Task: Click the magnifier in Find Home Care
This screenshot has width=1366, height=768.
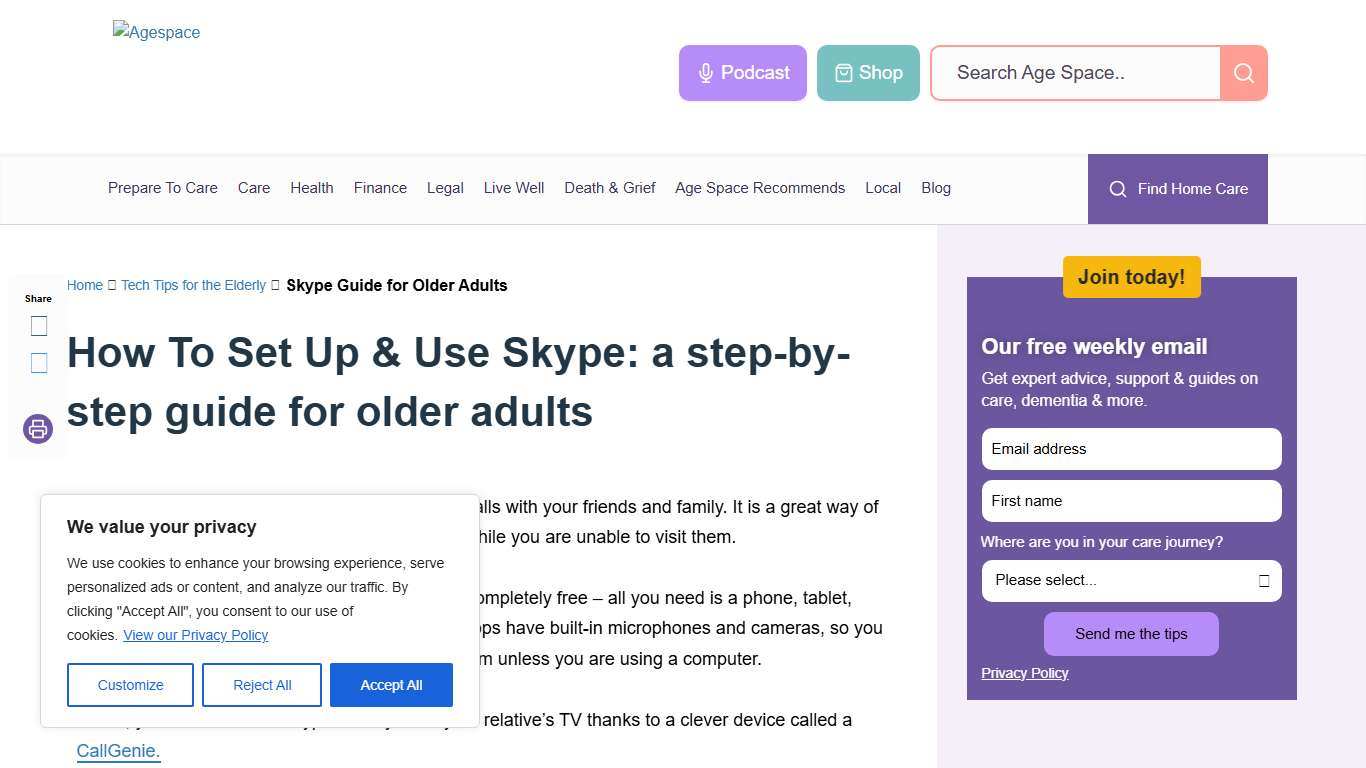Action: click(x=1118, y=189)
